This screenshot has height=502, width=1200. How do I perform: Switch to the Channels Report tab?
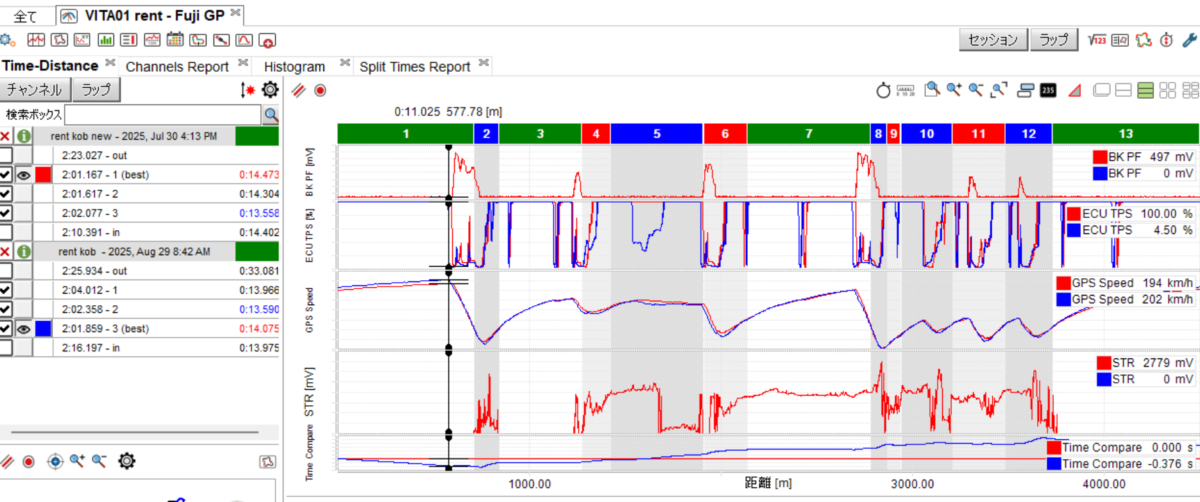(177, 66)
